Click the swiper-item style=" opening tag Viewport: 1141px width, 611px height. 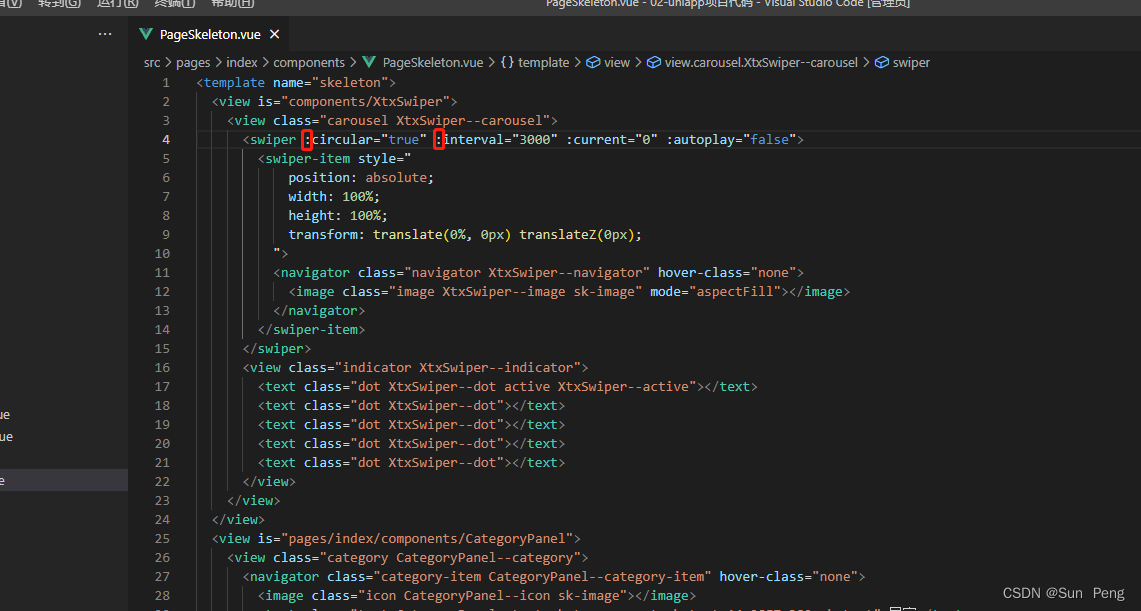335,159
